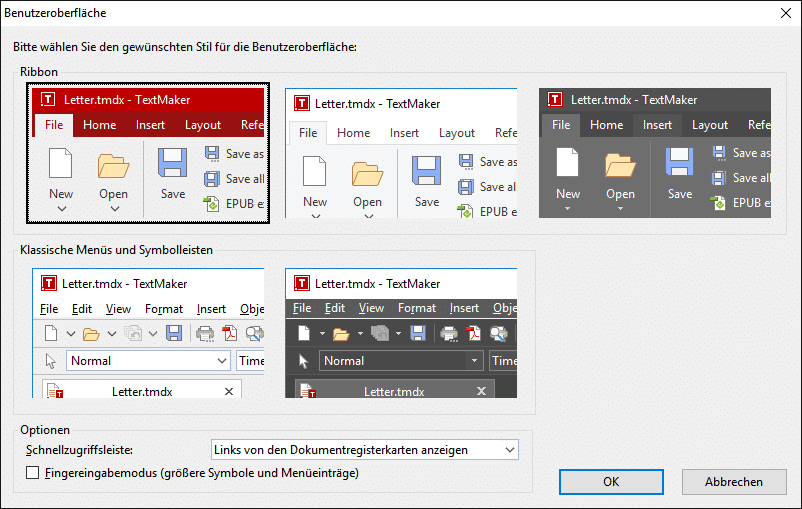
Task: Click the 'Klassische Menüs und Symbolleisten' label
Action: tap(116, 250)
